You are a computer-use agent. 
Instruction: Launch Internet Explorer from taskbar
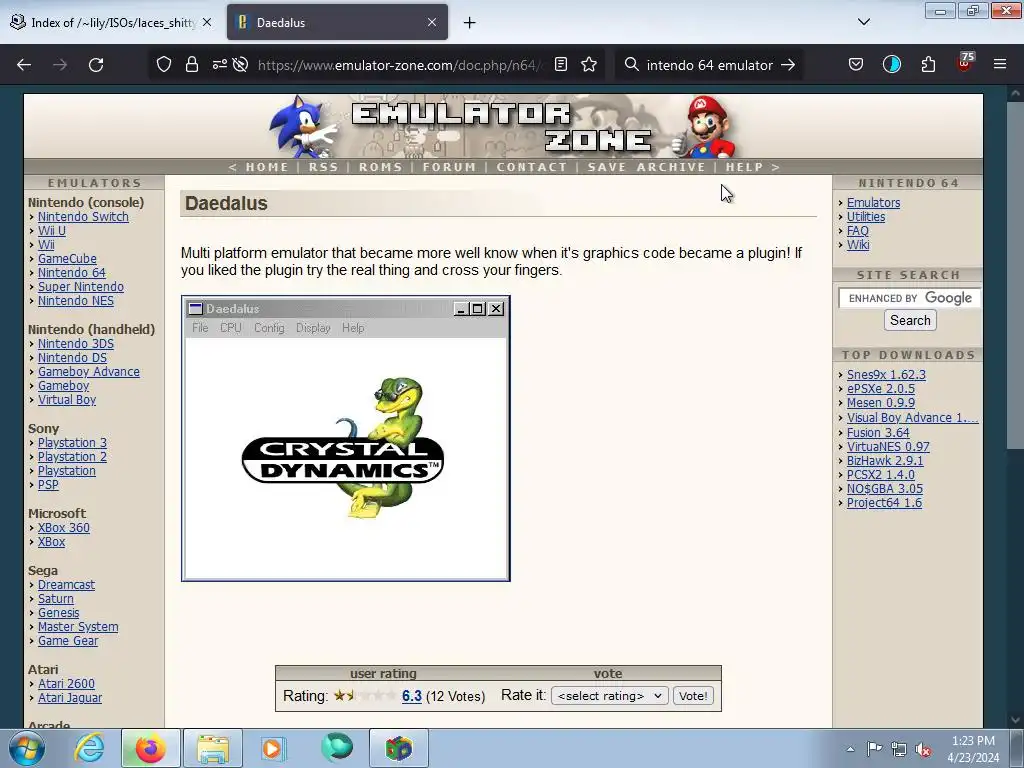[x=89, y=748]
